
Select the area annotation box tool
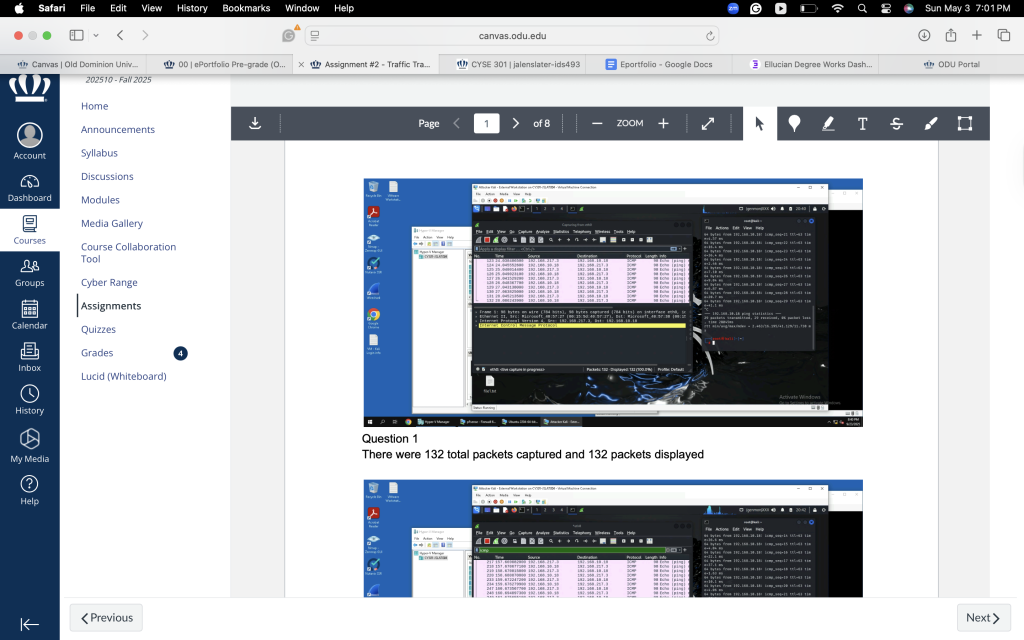[x=965, y=123]
